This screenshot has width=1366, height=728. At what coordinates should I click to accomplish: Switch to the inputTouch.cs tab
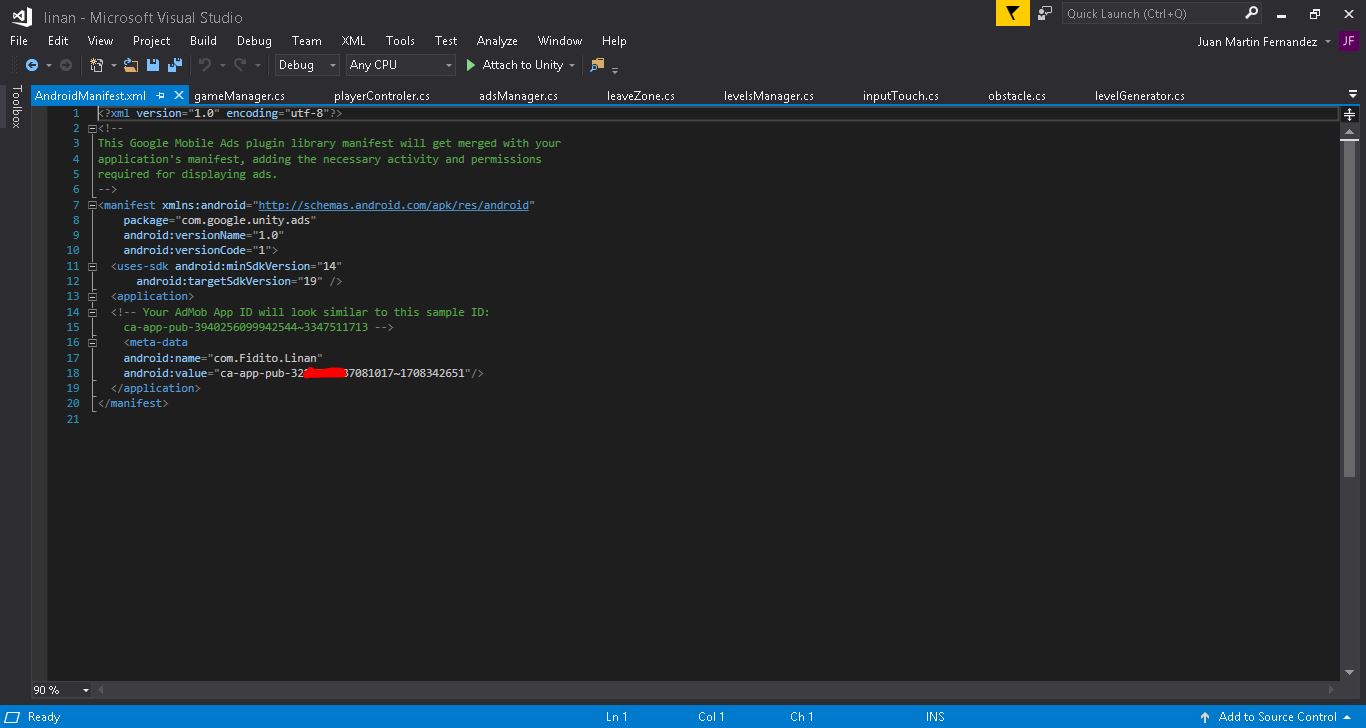point(900,96)
